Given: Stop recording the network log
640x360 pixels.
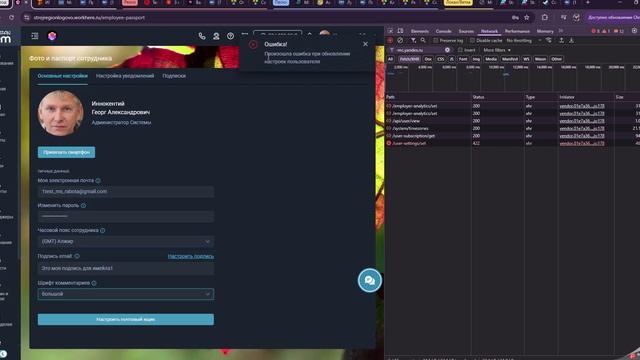Looking at the screenshot, I should pos(390,40).
